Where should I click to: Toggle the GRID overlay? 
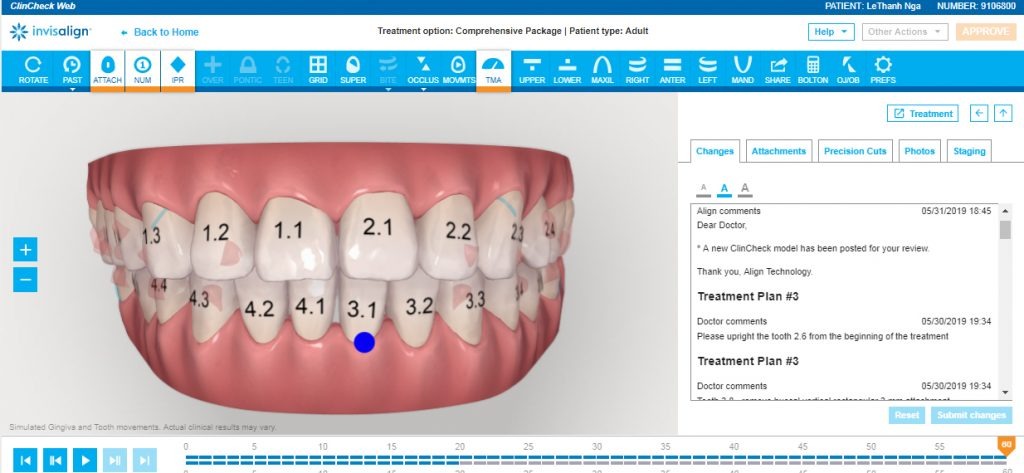coord(318,70)
